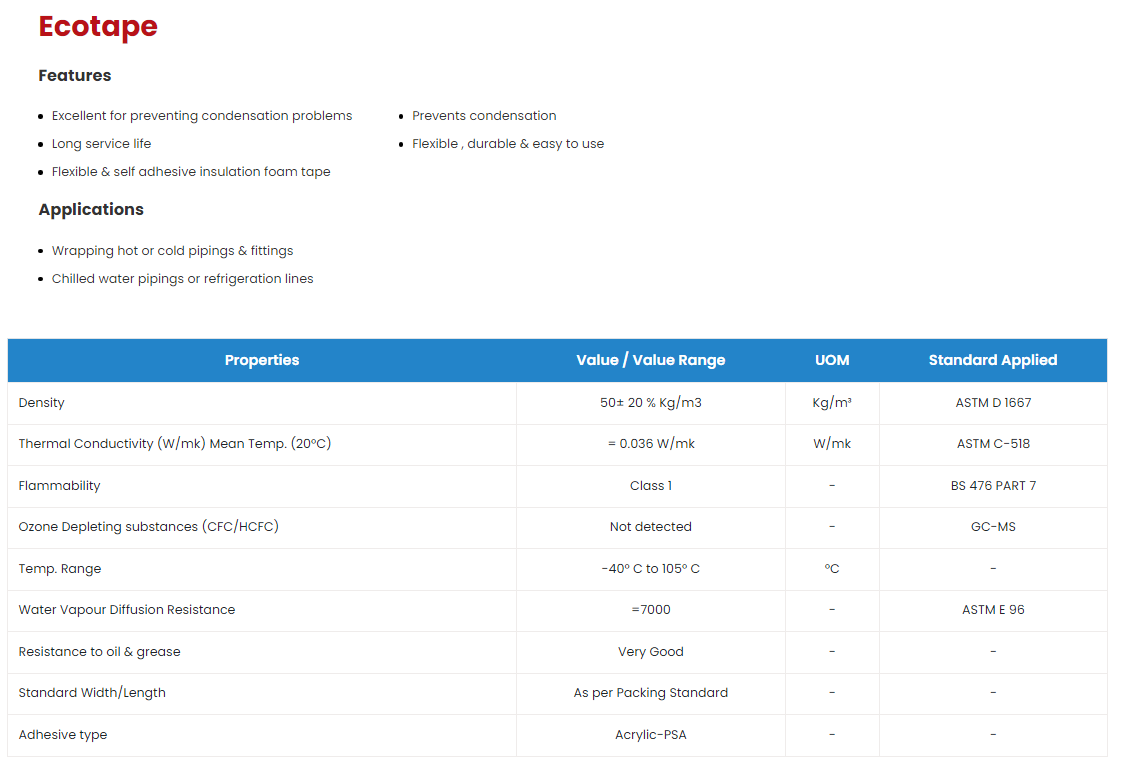Screen dimensions: 1121x767
Task: Click the '-40° C to 105° C' value
Action: point(651,569)
